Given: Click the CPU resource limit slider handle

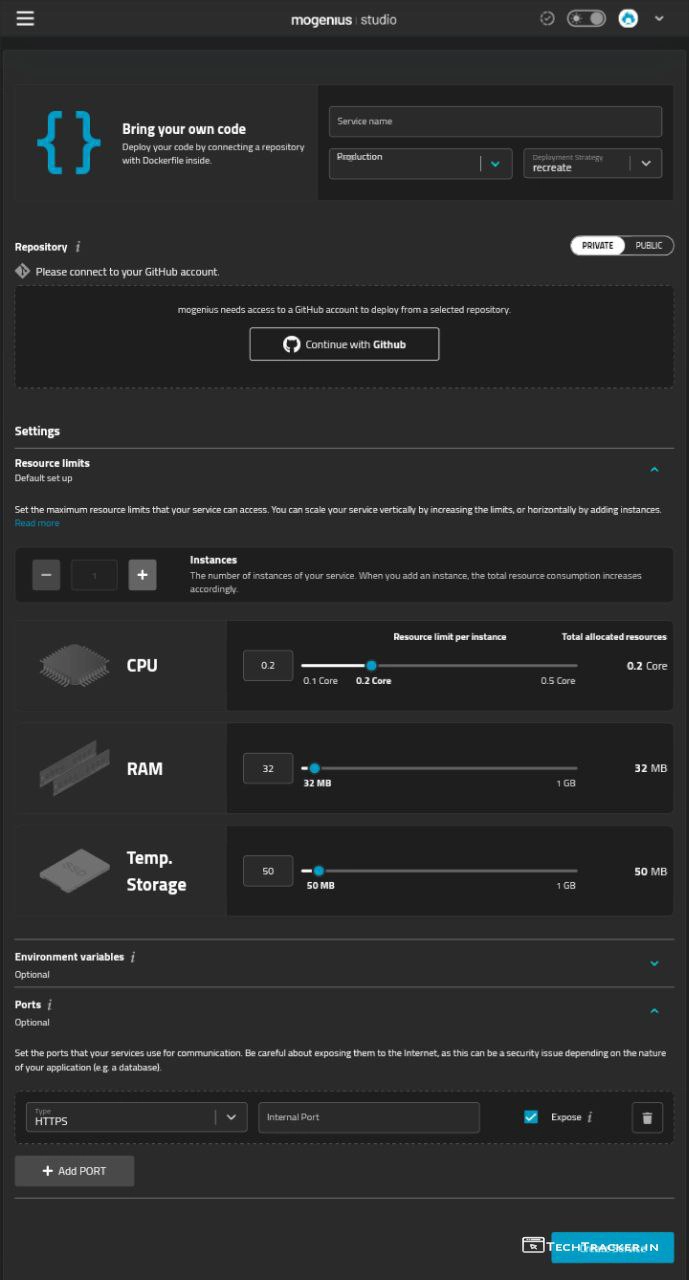Looking at the screenshot, I should click(371, 666).
